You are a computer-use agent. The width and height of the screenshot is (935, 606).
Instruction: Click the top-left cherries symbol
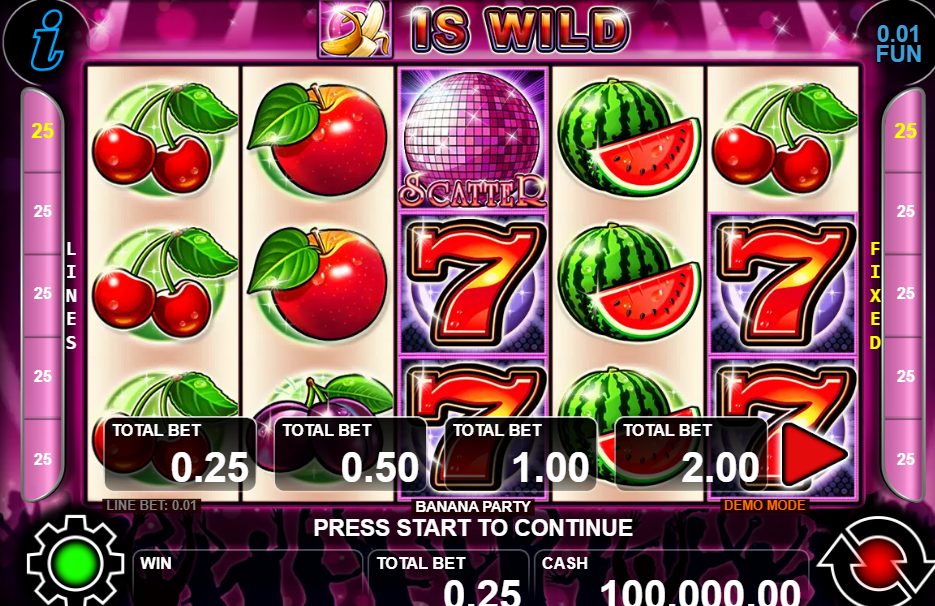coord(163,139)
